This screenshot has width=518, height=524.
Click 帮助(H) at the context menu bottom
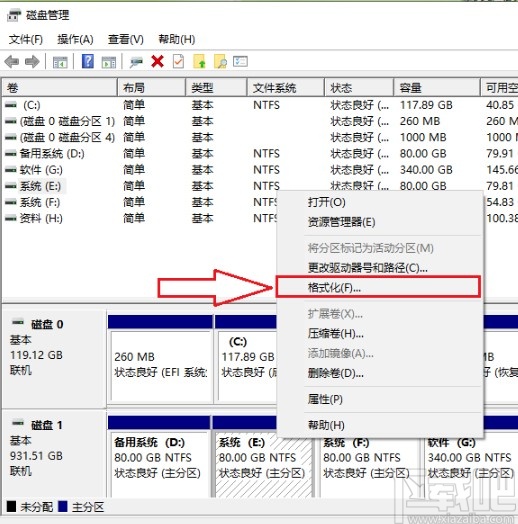click(x=380, y=425)
